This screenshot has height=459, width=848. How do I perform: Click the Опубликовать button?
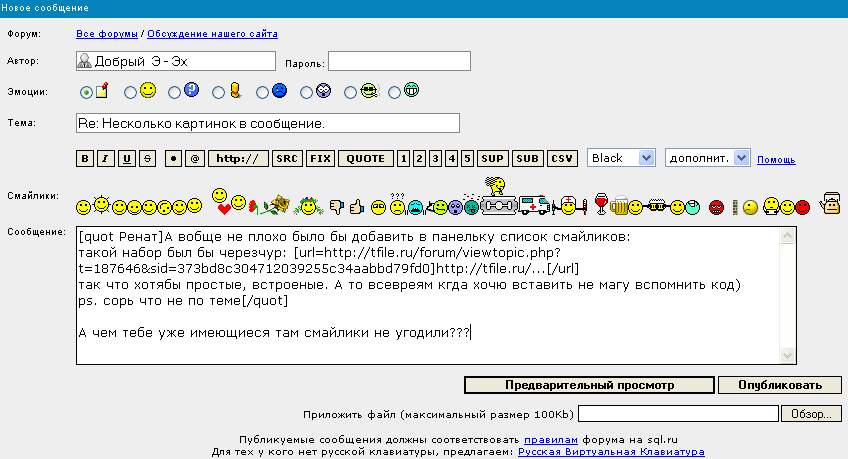772,385
